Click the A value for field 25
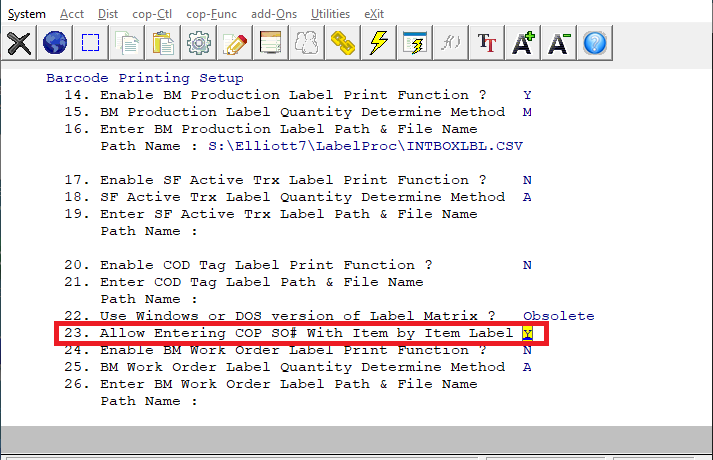The image size is (713, 460). click(527, 367)
